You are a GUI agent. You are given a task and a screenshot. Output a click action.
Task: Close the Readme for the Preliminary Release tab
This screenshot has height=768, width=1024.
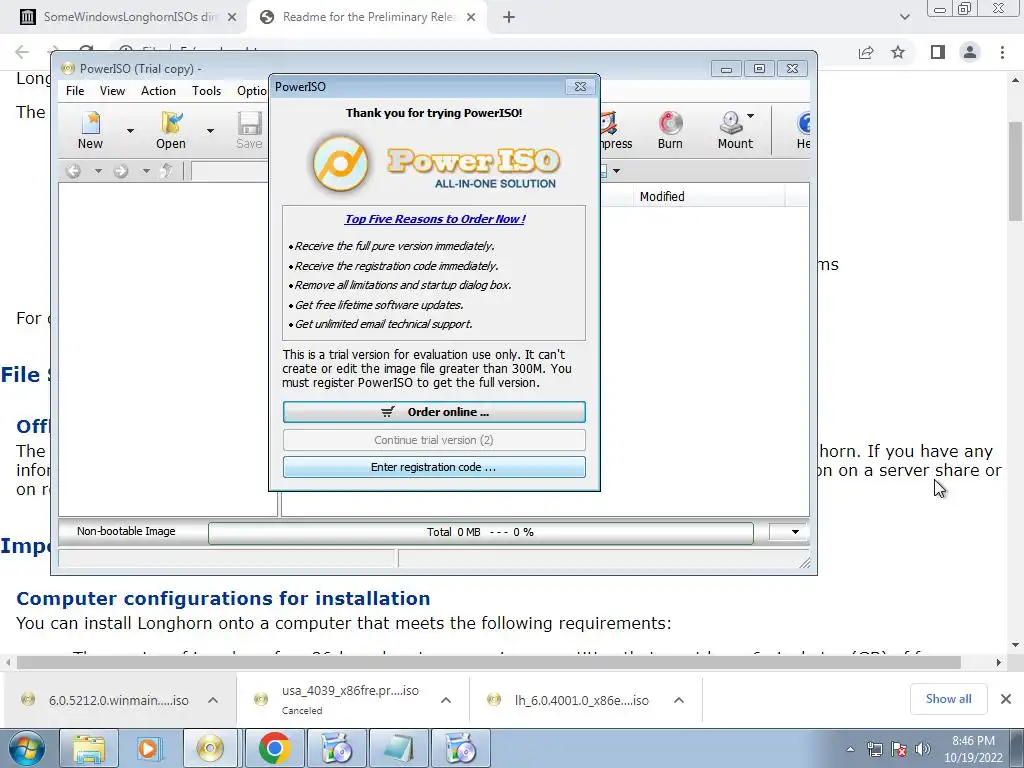click(471, 18)
